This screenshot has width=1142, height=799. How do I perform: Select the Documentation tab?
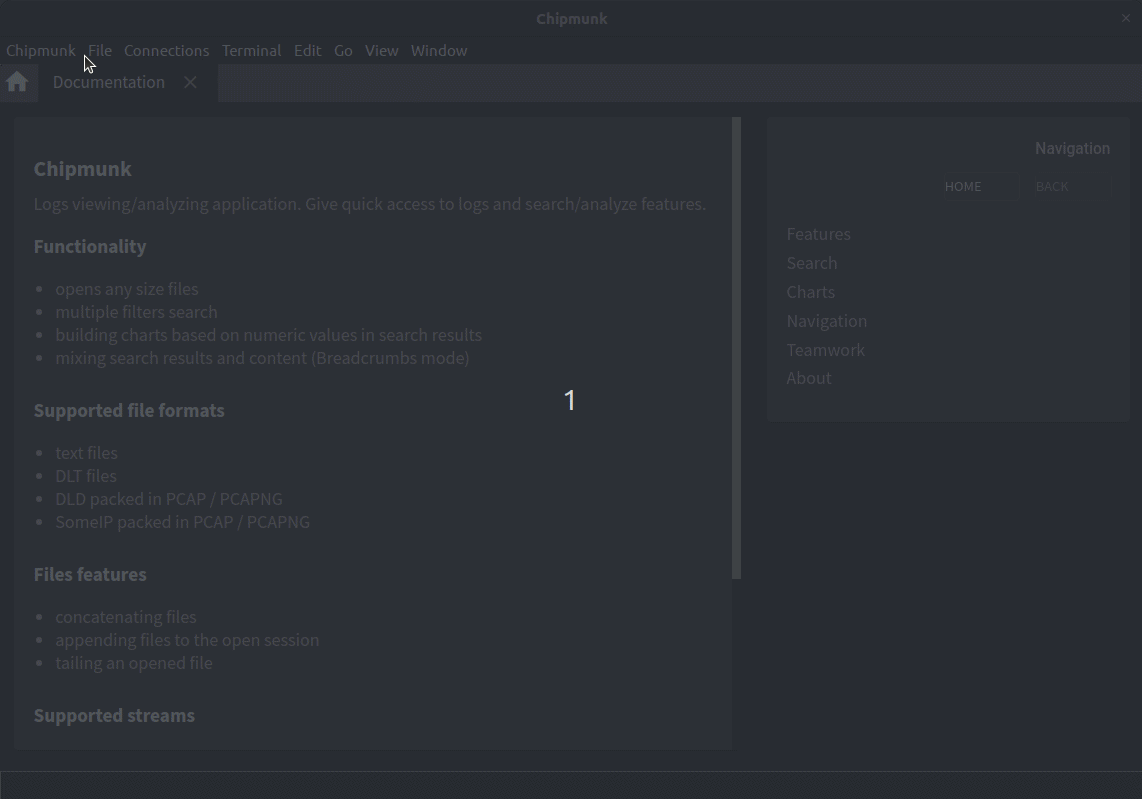click(109, 82)
